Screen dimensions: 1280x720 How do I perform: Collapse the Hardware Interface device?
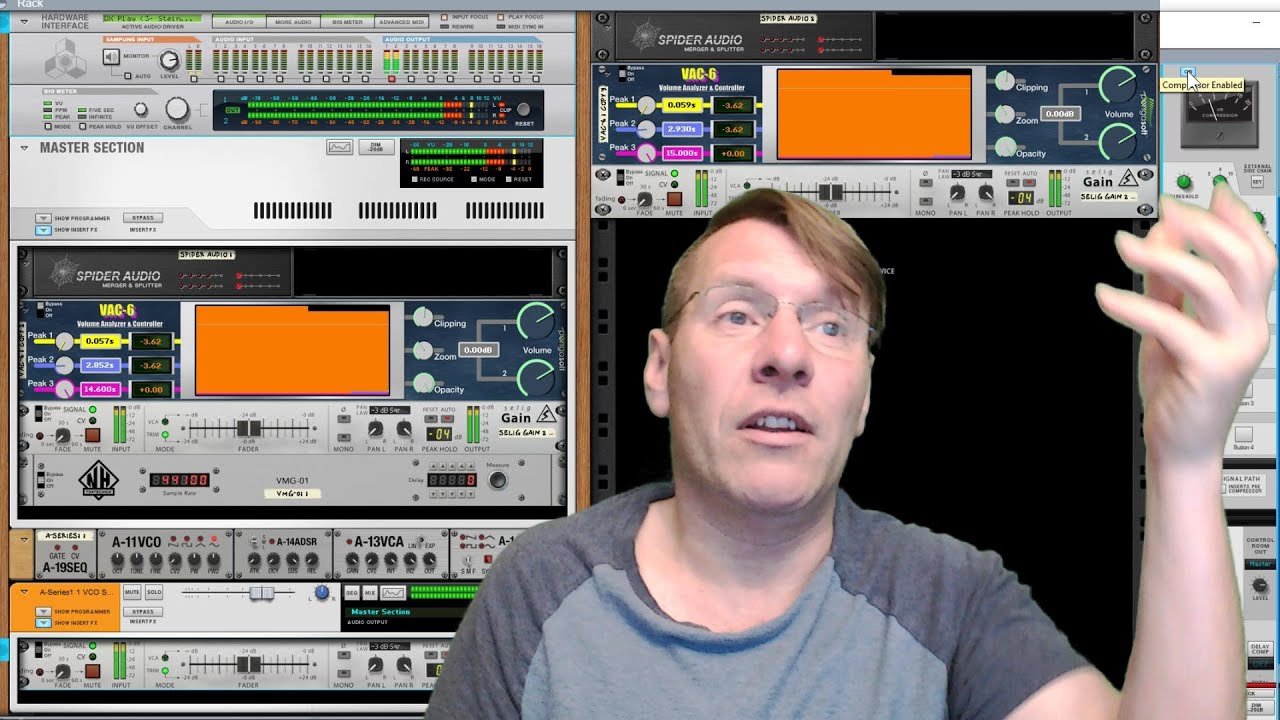click(x=23, y=20)
